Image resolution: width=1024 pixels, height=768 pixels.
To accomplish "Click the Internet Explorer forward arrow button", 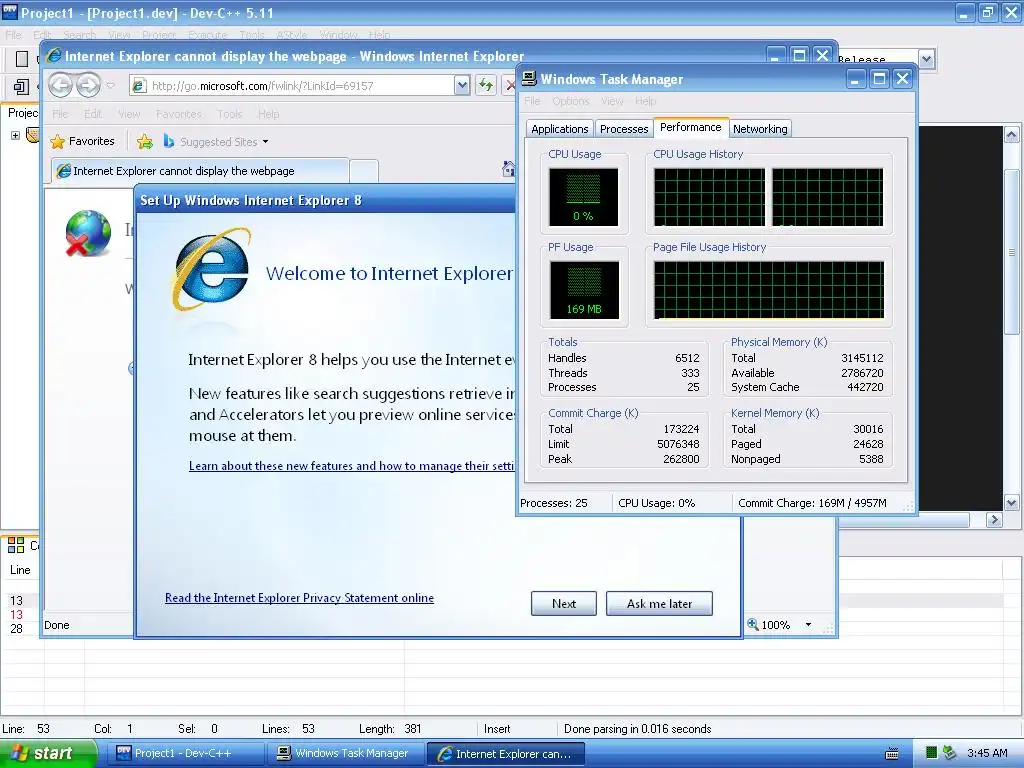I will 88,85.
